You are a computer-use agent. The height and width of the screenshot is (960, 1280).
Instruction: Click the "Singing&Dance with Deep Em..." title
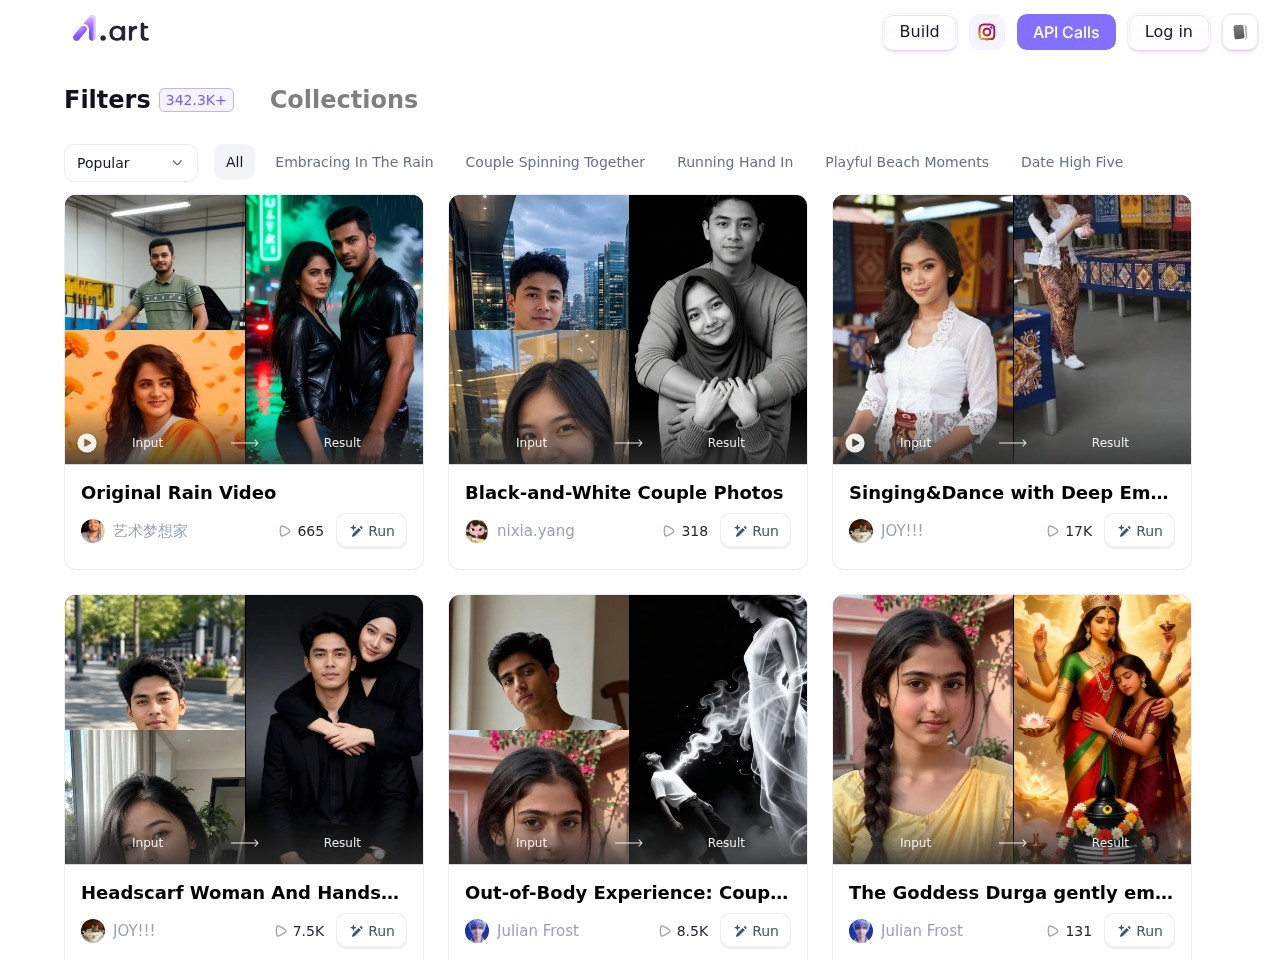pos(1009,492)
